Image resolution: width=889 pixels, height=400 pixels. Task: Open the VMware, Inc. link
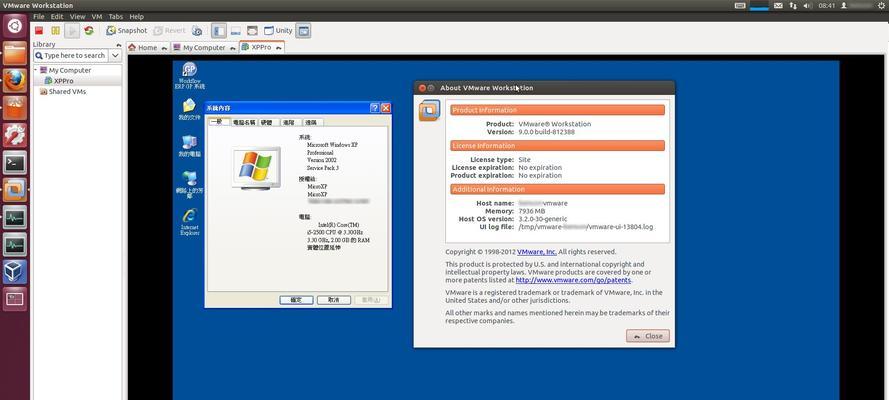536,252
